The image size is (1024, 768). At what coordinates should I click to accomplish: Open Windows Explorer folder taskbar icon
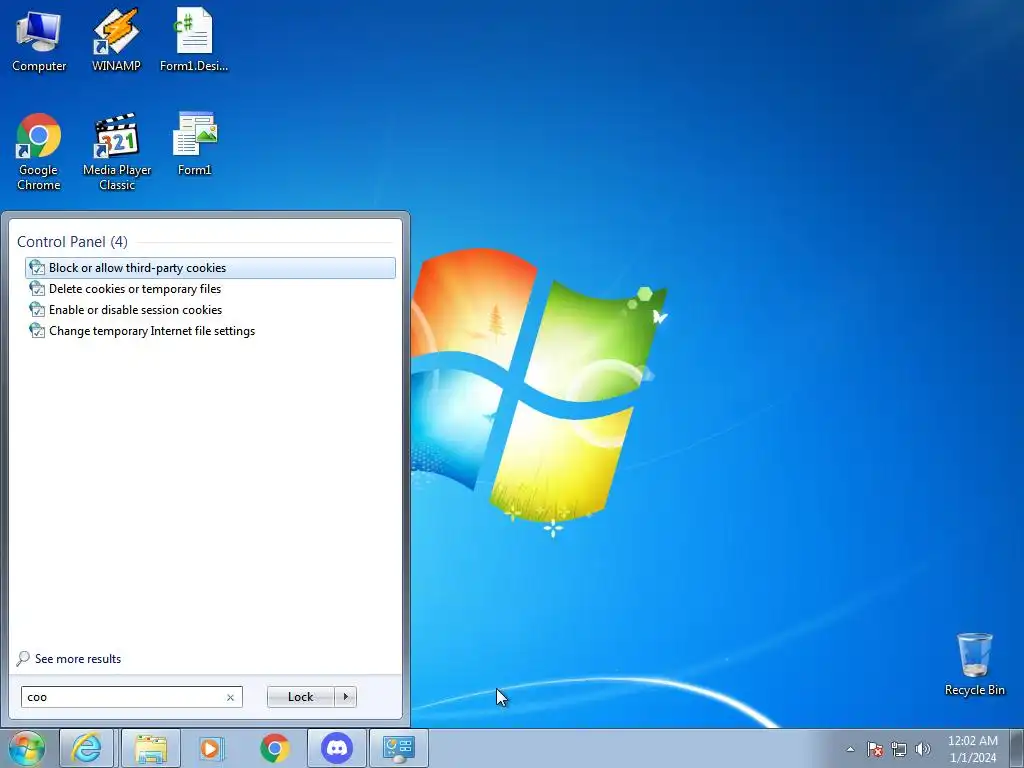[x=151, y=748]
